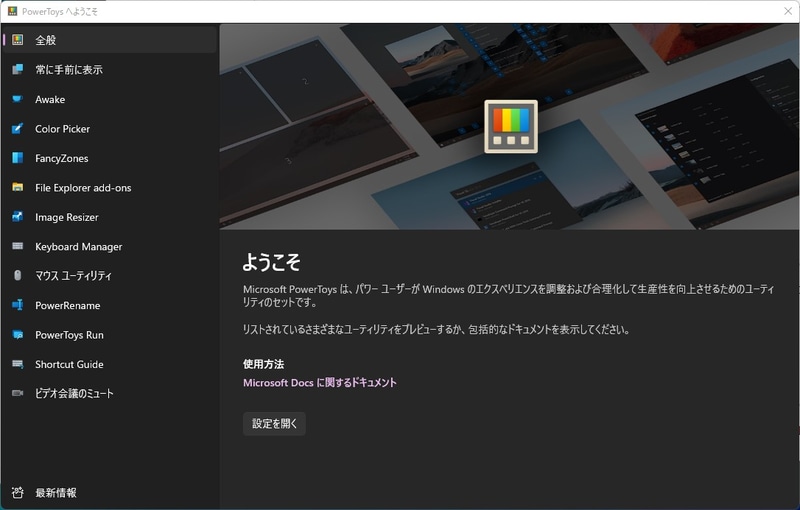This screenshot has height=510, width=800.
Task: Click the PowerToys Run icon
Action: coord(18,335)
